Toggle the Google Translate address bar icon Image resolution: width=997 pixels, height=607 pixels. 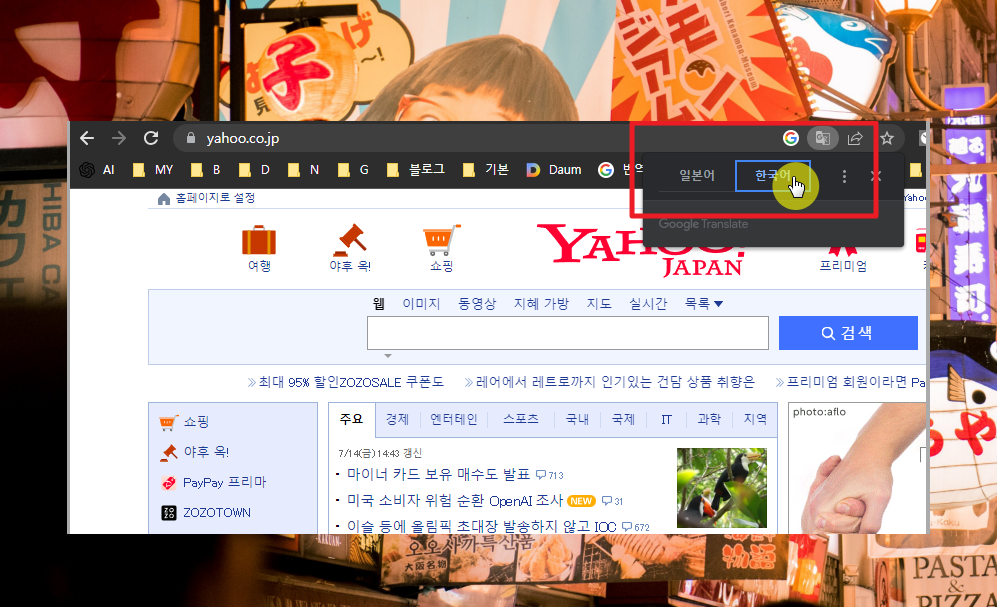(822, 138)
